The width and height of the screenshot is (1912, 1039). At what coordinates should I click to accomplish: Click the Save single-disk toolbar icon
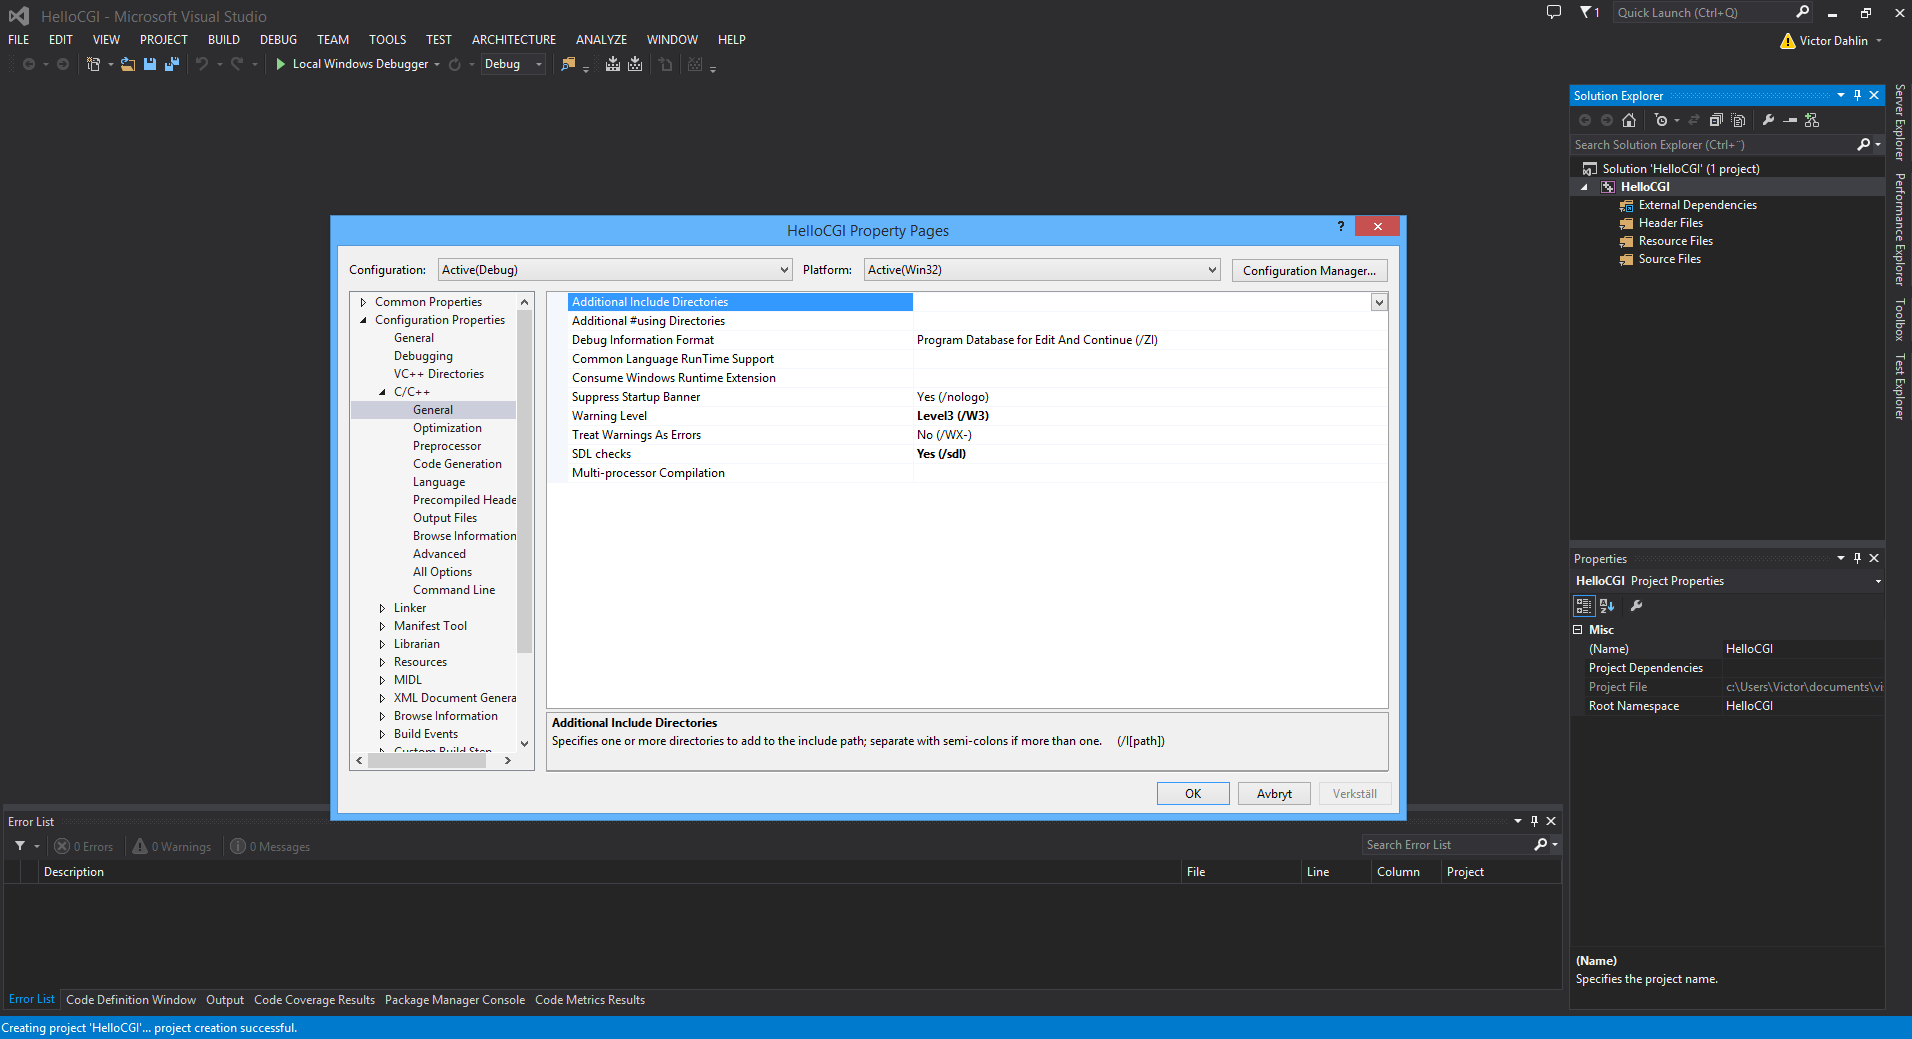coord(150,64)
